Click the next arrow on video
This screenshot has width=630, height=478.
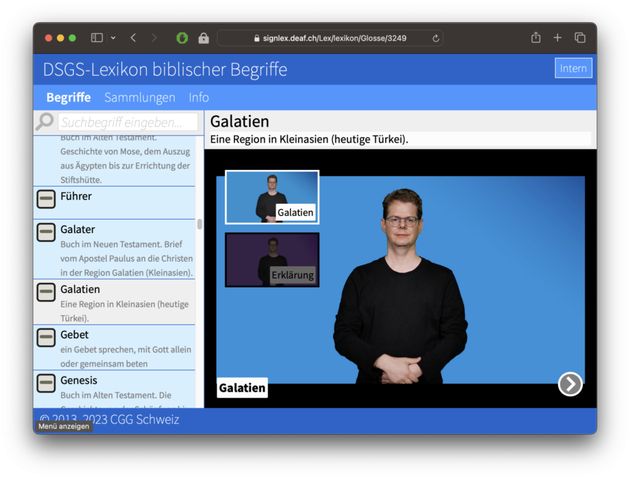569,384
